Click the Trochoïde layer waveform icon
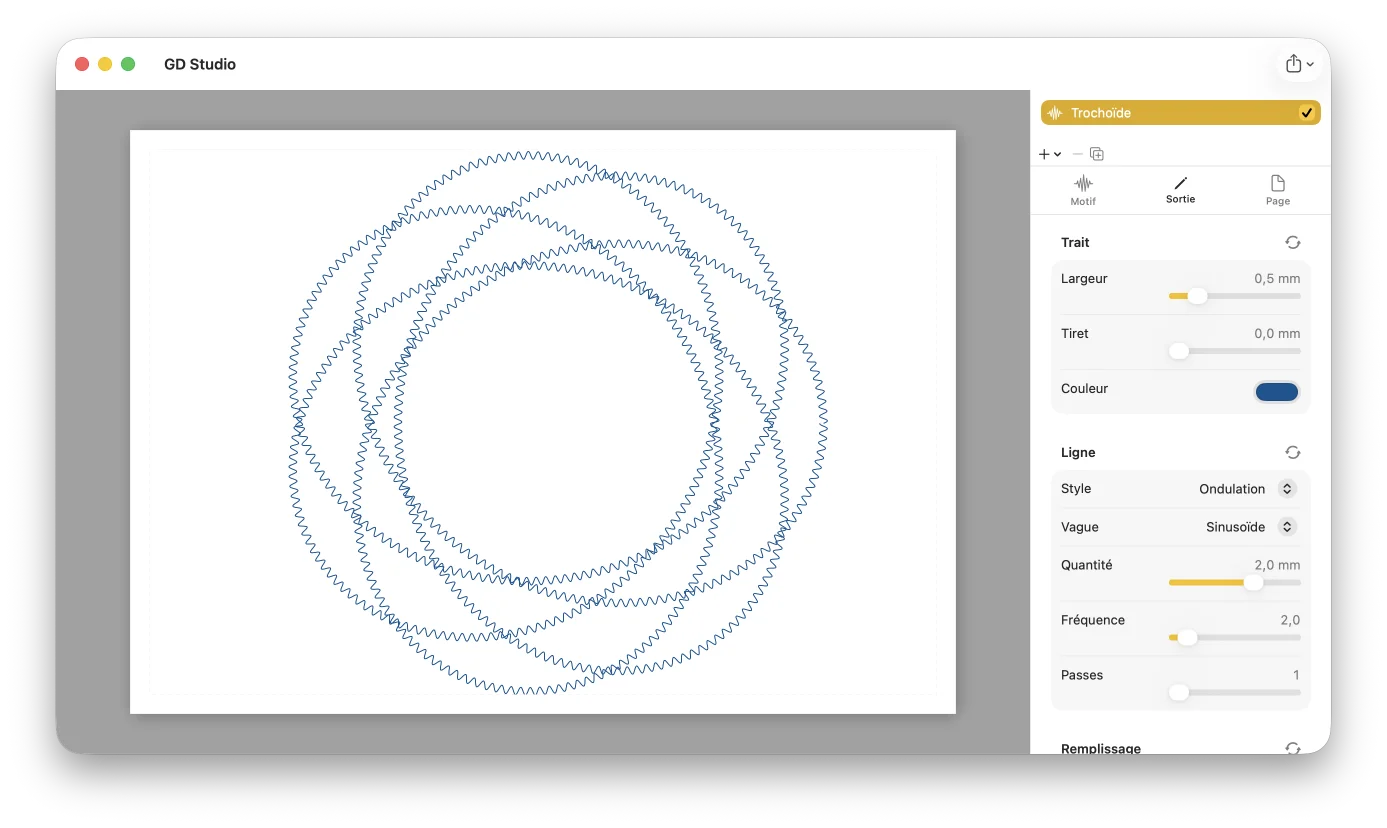The height and width of the screenshot is (828, 1387). pyautogui.click(x=1053, y=113)
